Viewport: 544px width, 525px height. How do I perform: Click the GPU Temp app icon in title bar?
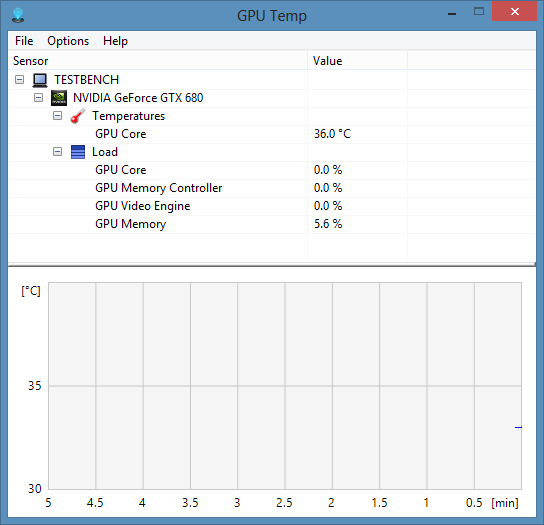(x=18, y=15)
